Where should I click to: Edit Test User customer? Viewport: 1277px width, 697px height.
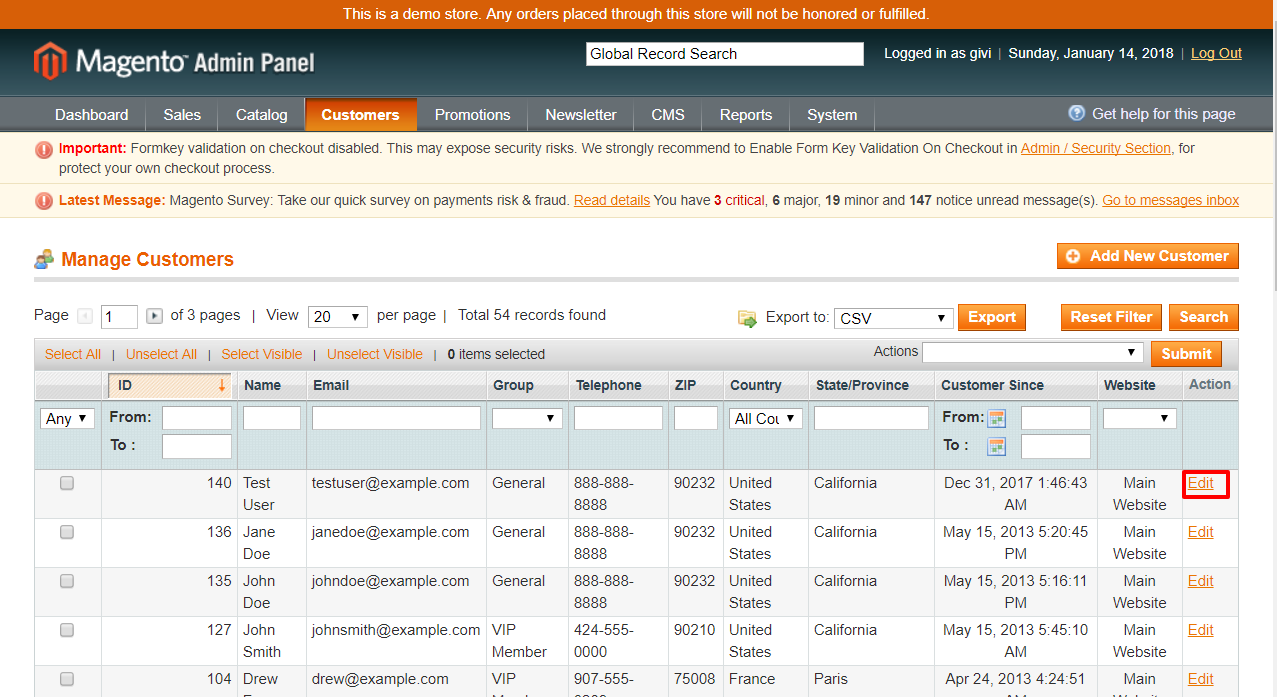(1201, 483)
